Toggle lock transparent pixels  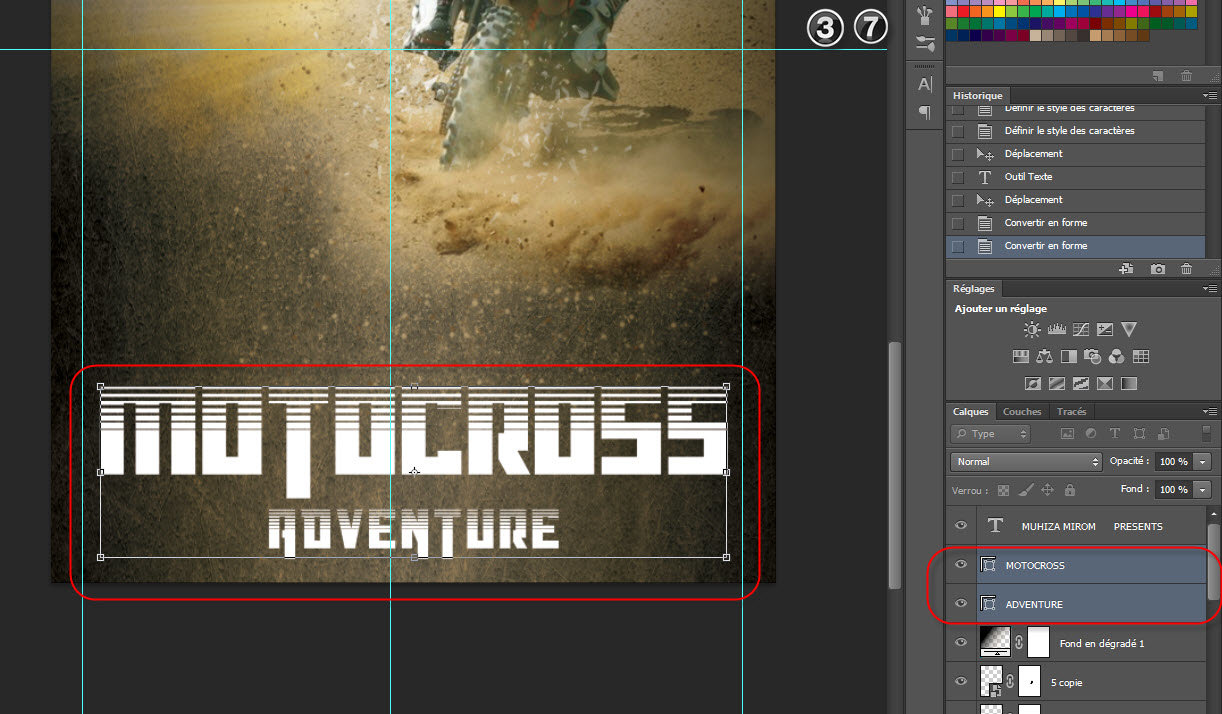1004,490
